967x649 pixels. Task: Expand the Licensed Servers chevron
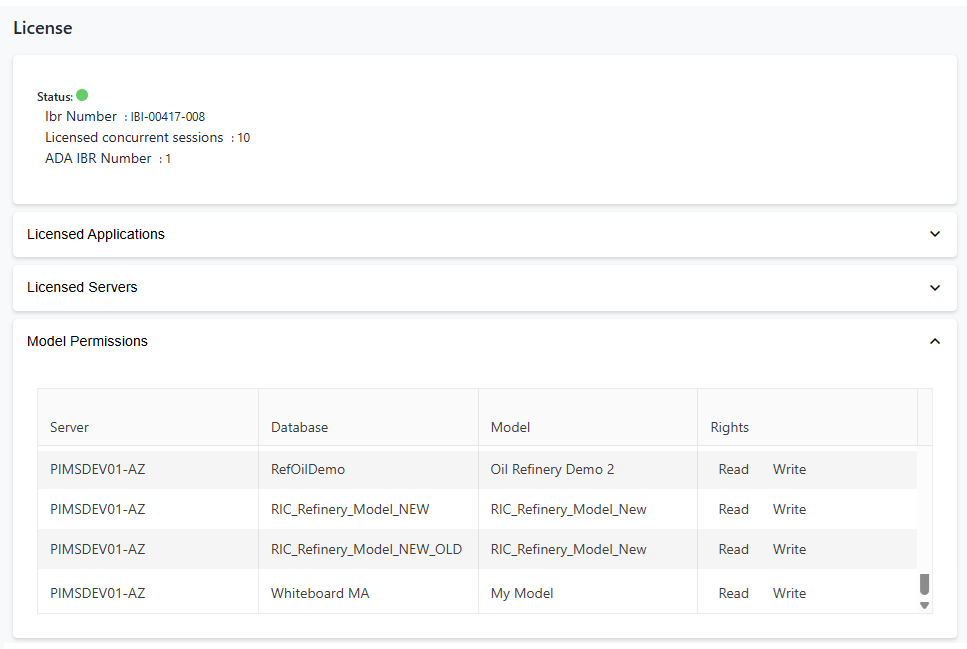point(935,288)
